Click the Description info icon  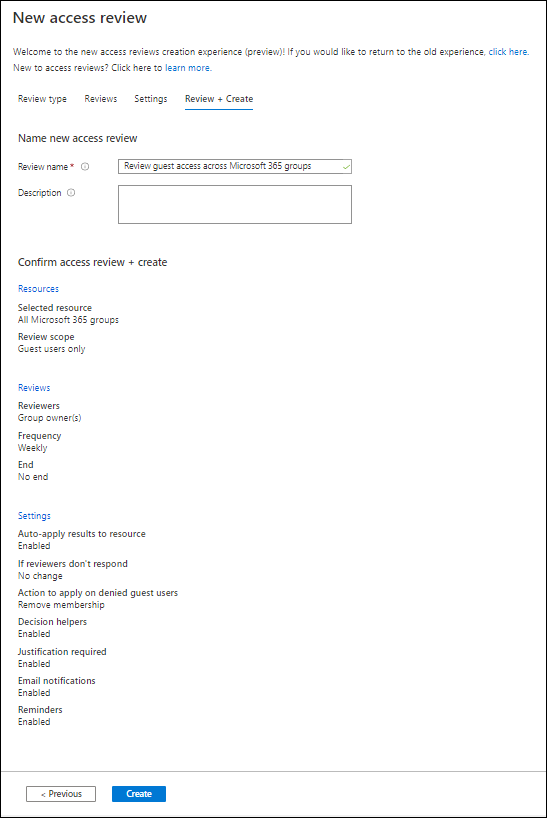click(x=71, y=193)
